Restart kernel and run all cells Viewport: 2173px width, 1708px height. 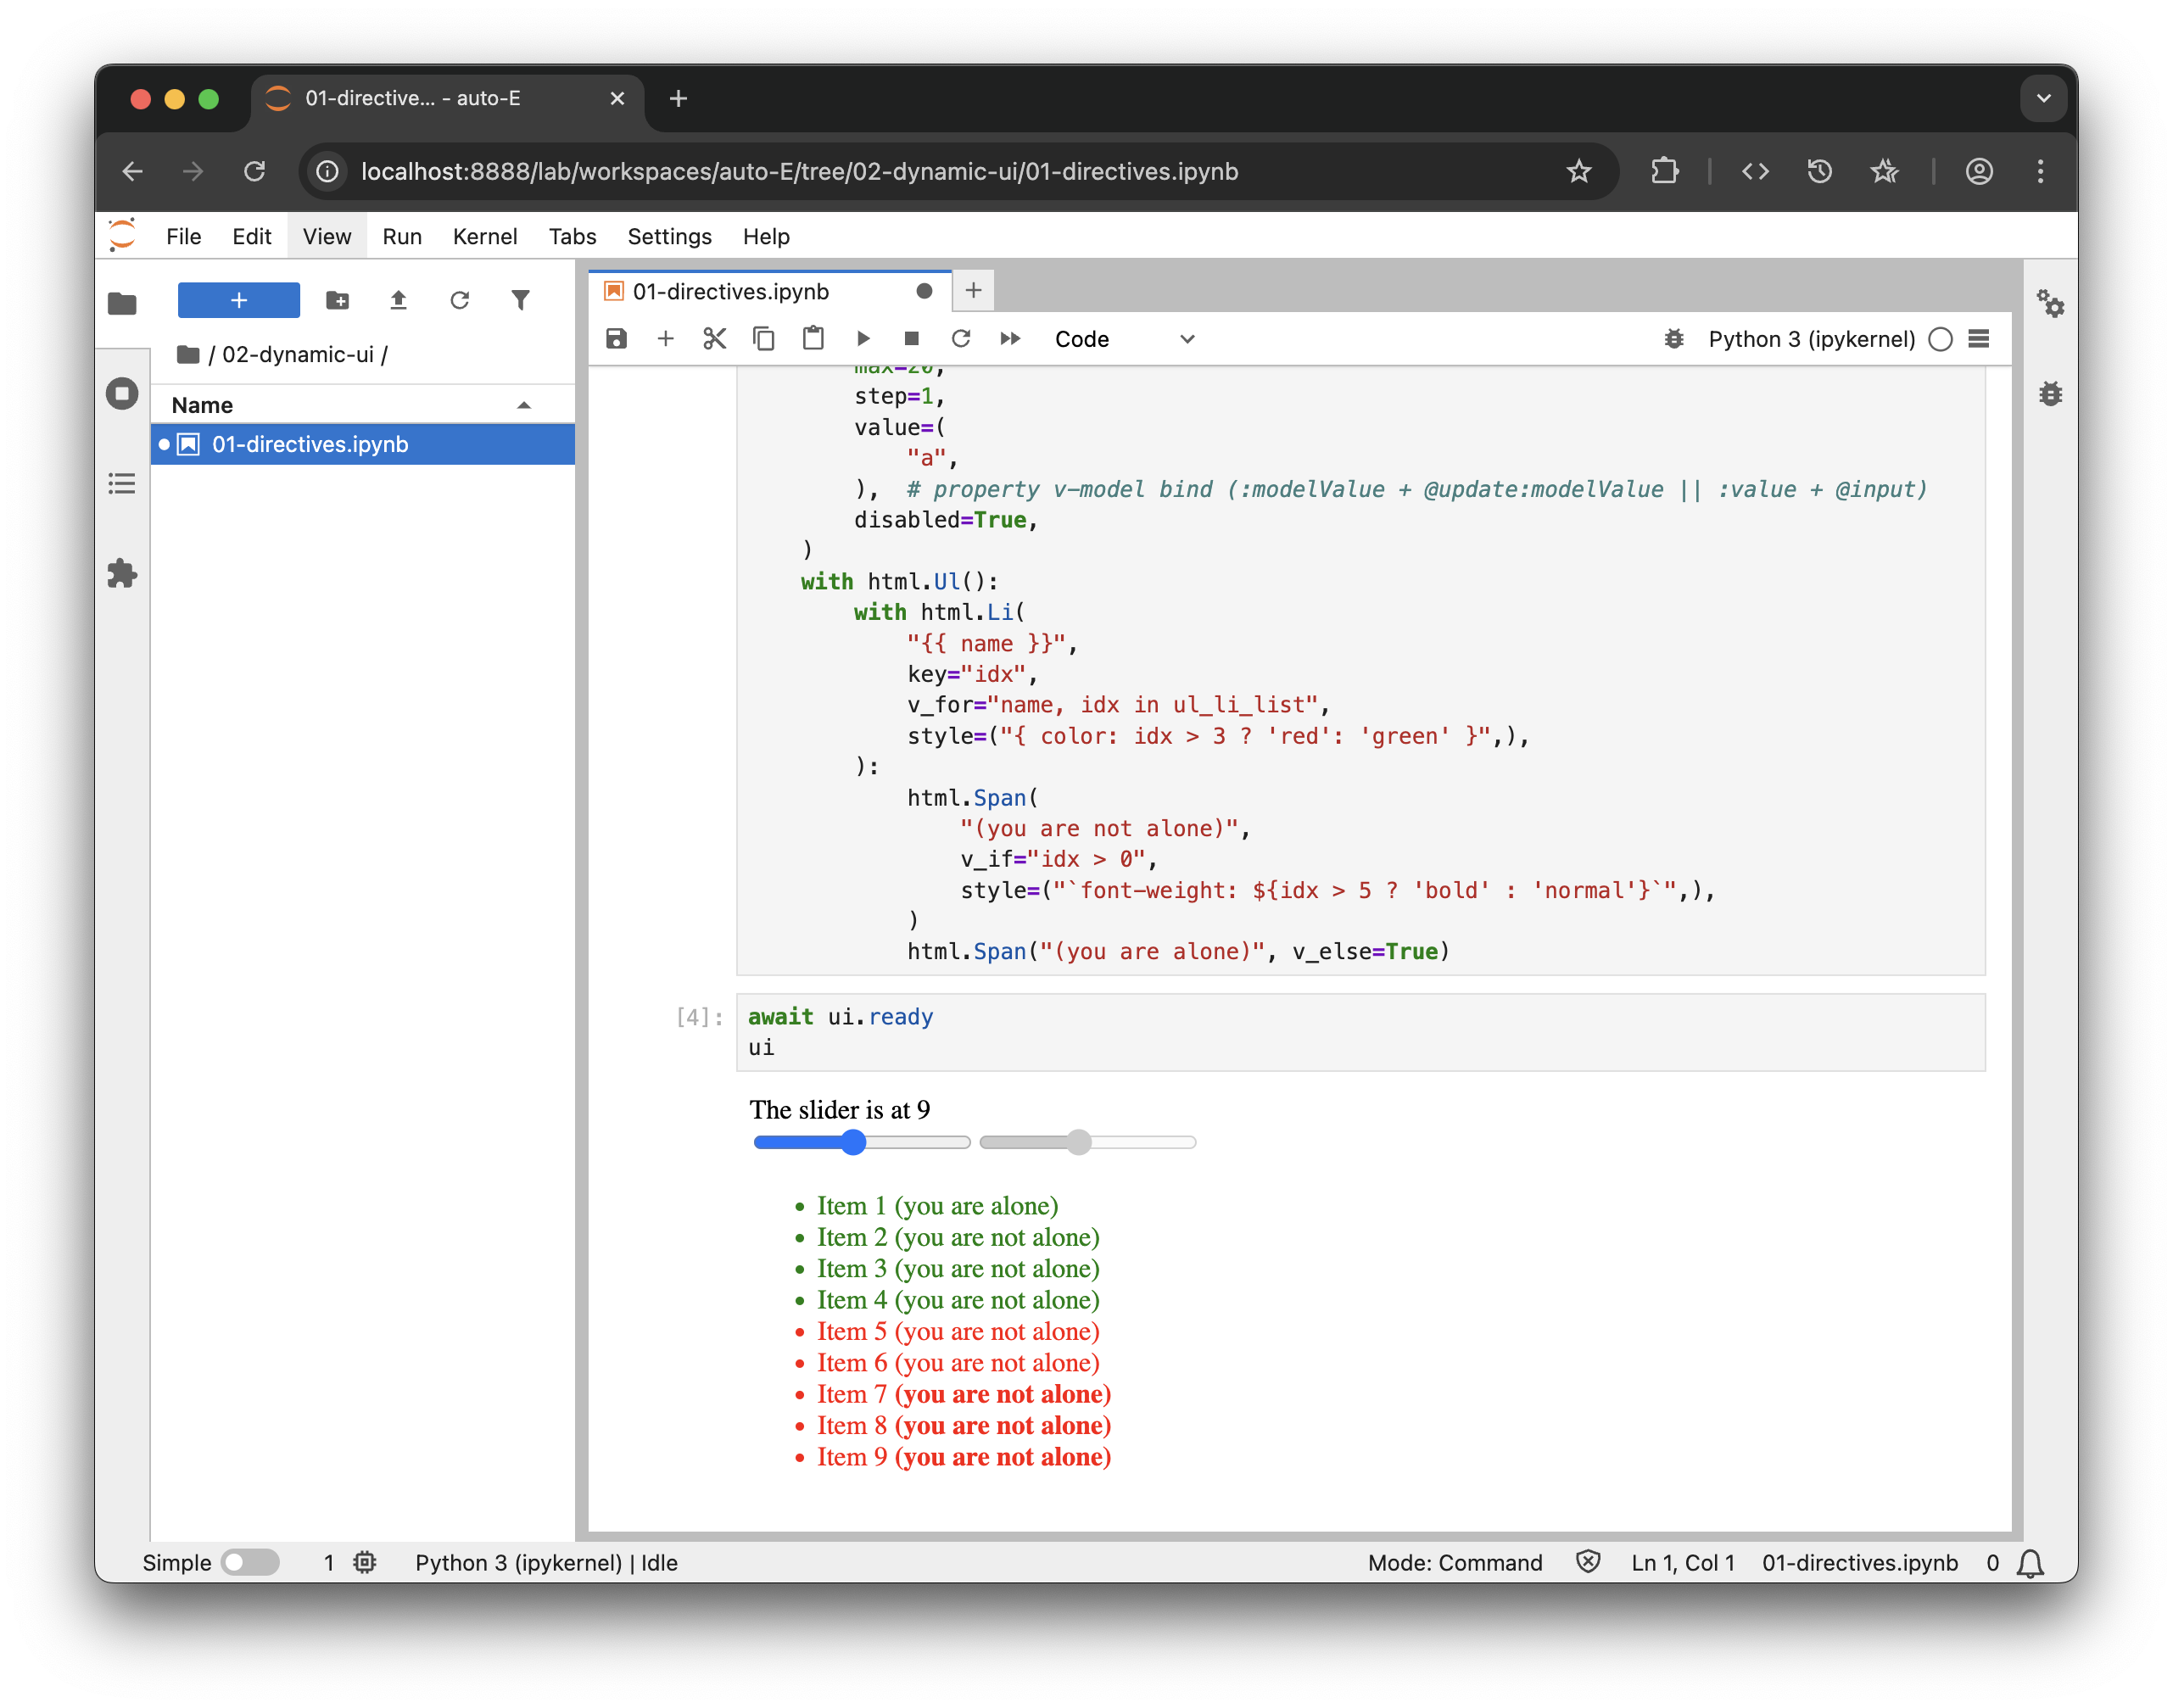(x=1010, y=339)
